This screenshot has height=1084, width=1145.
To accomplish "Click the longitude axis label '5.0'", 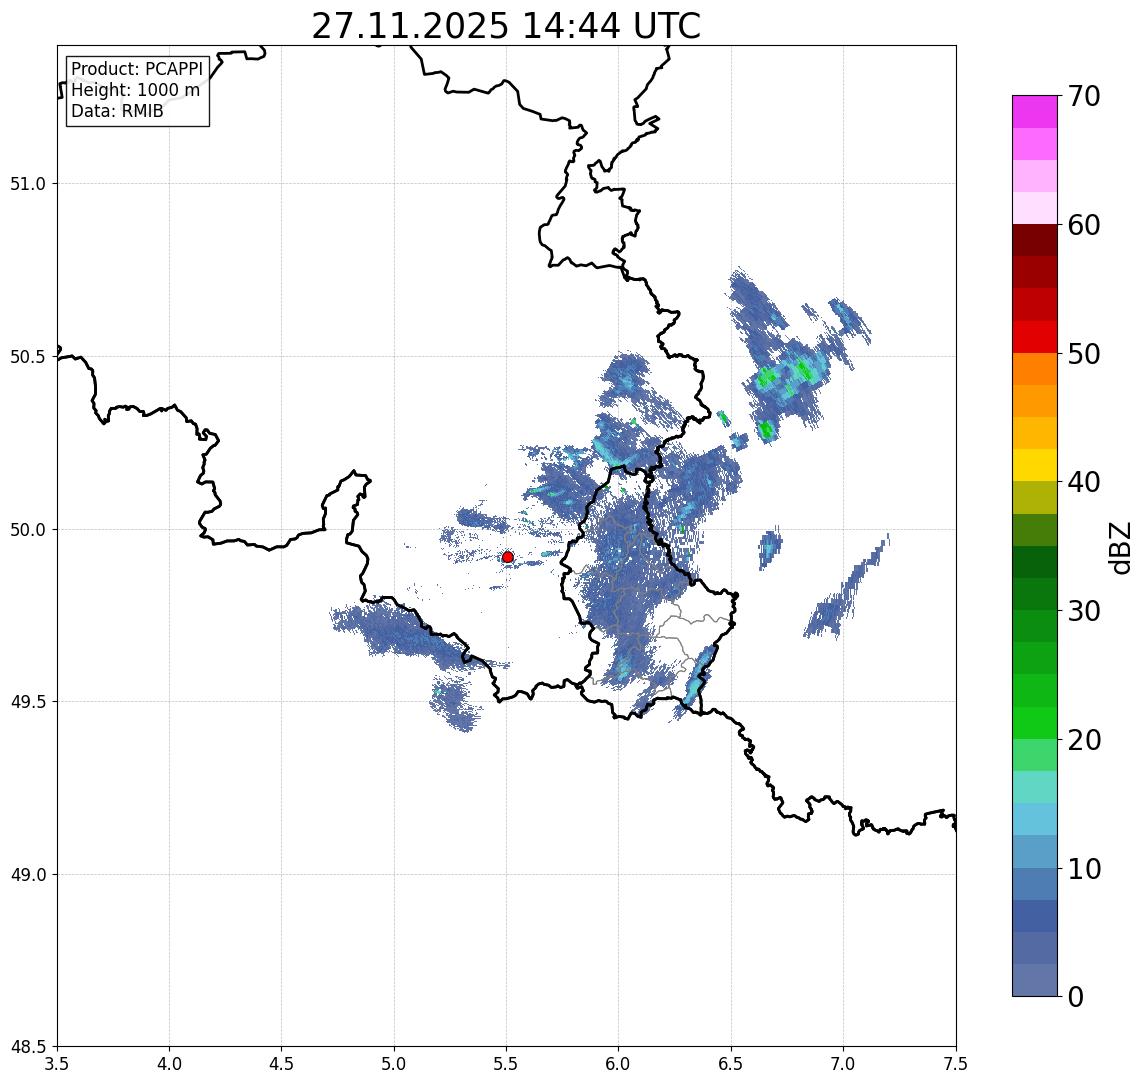I will 394,1064.
